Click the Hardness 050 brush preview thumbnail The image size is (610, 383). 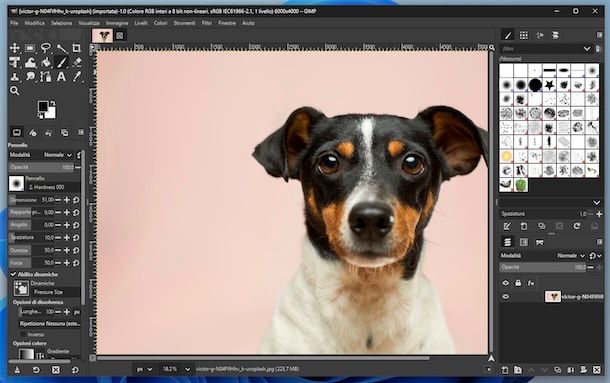[x=16, y=183]
